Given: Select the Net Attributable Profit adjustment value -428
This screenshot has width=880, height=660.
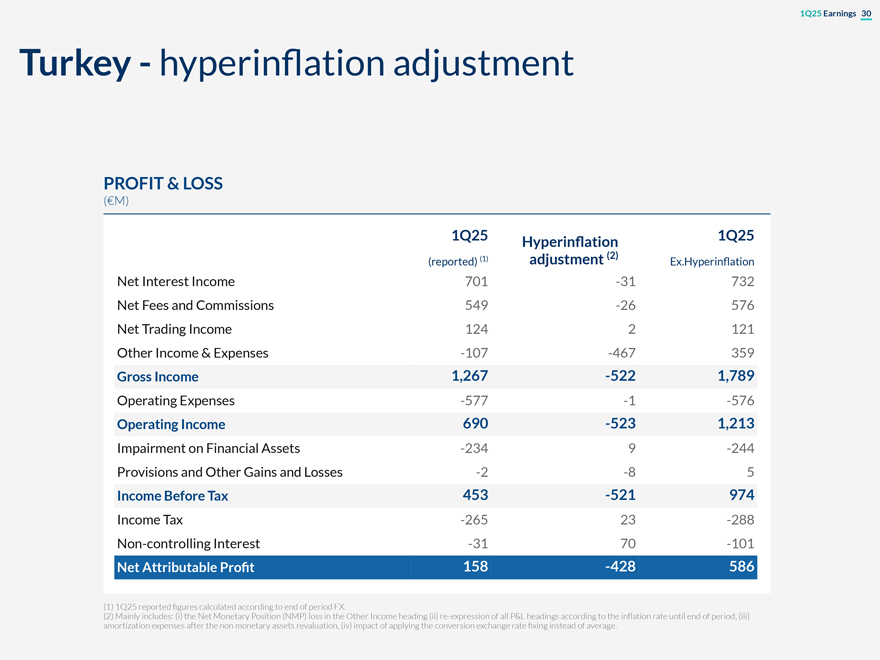Looking at the screenshot, I should [620, 566].
